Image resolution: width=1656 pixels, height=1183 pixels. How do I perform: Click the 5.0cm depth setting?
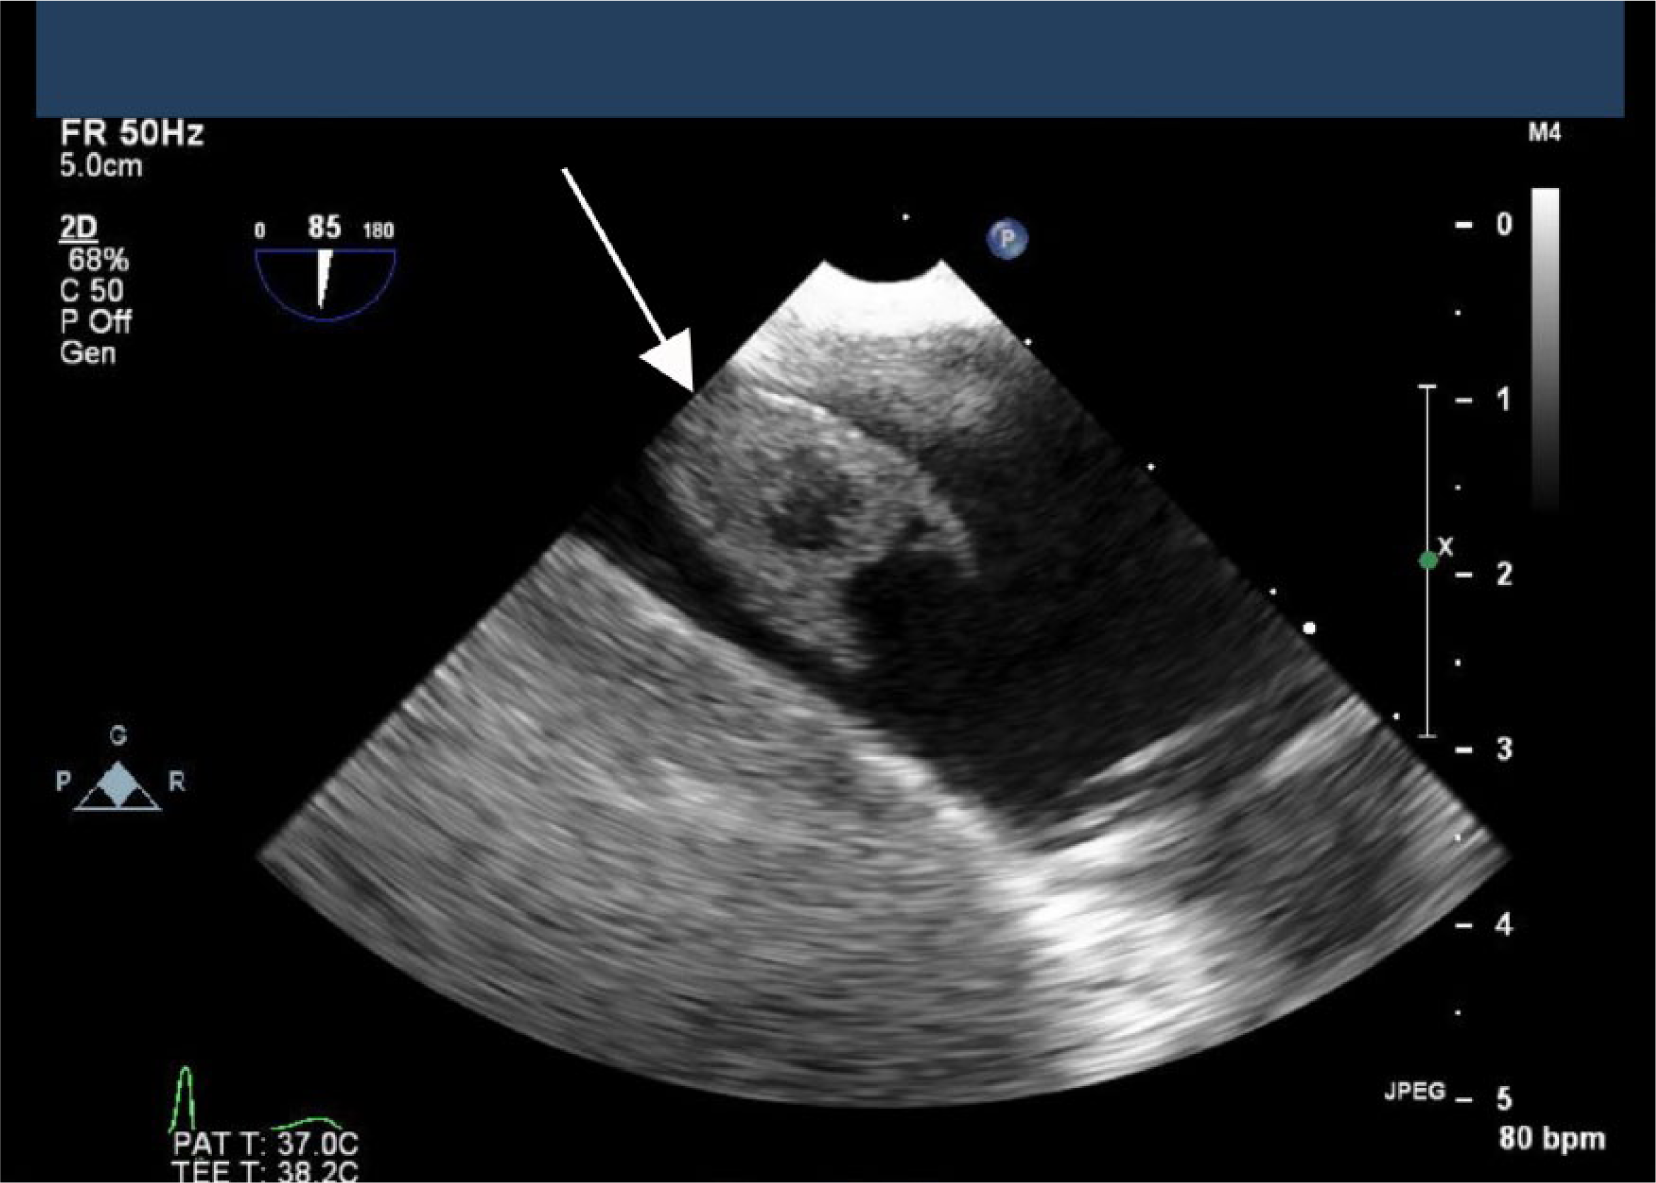[101, 166]
